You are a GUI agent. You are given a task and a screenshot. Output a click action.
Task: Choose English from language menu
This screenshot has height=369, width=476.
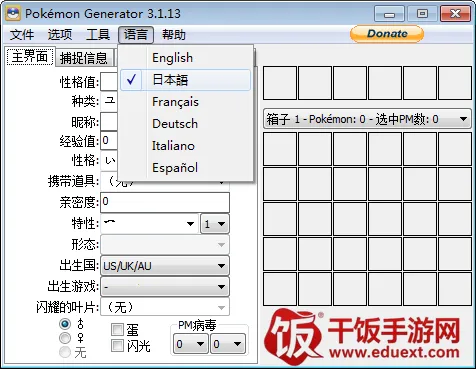[185, 58]
